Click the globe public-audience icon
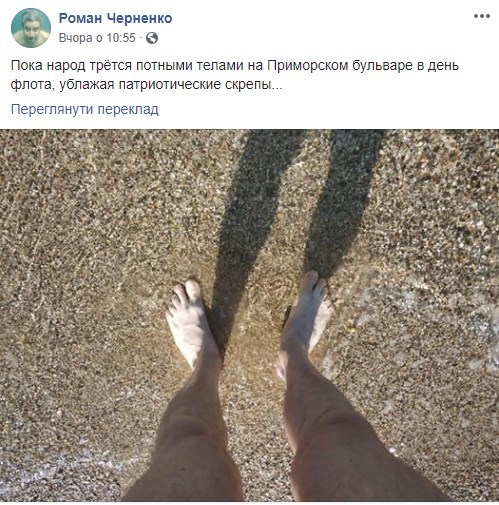Screen dimensions: 499x505 coord(152,38)
